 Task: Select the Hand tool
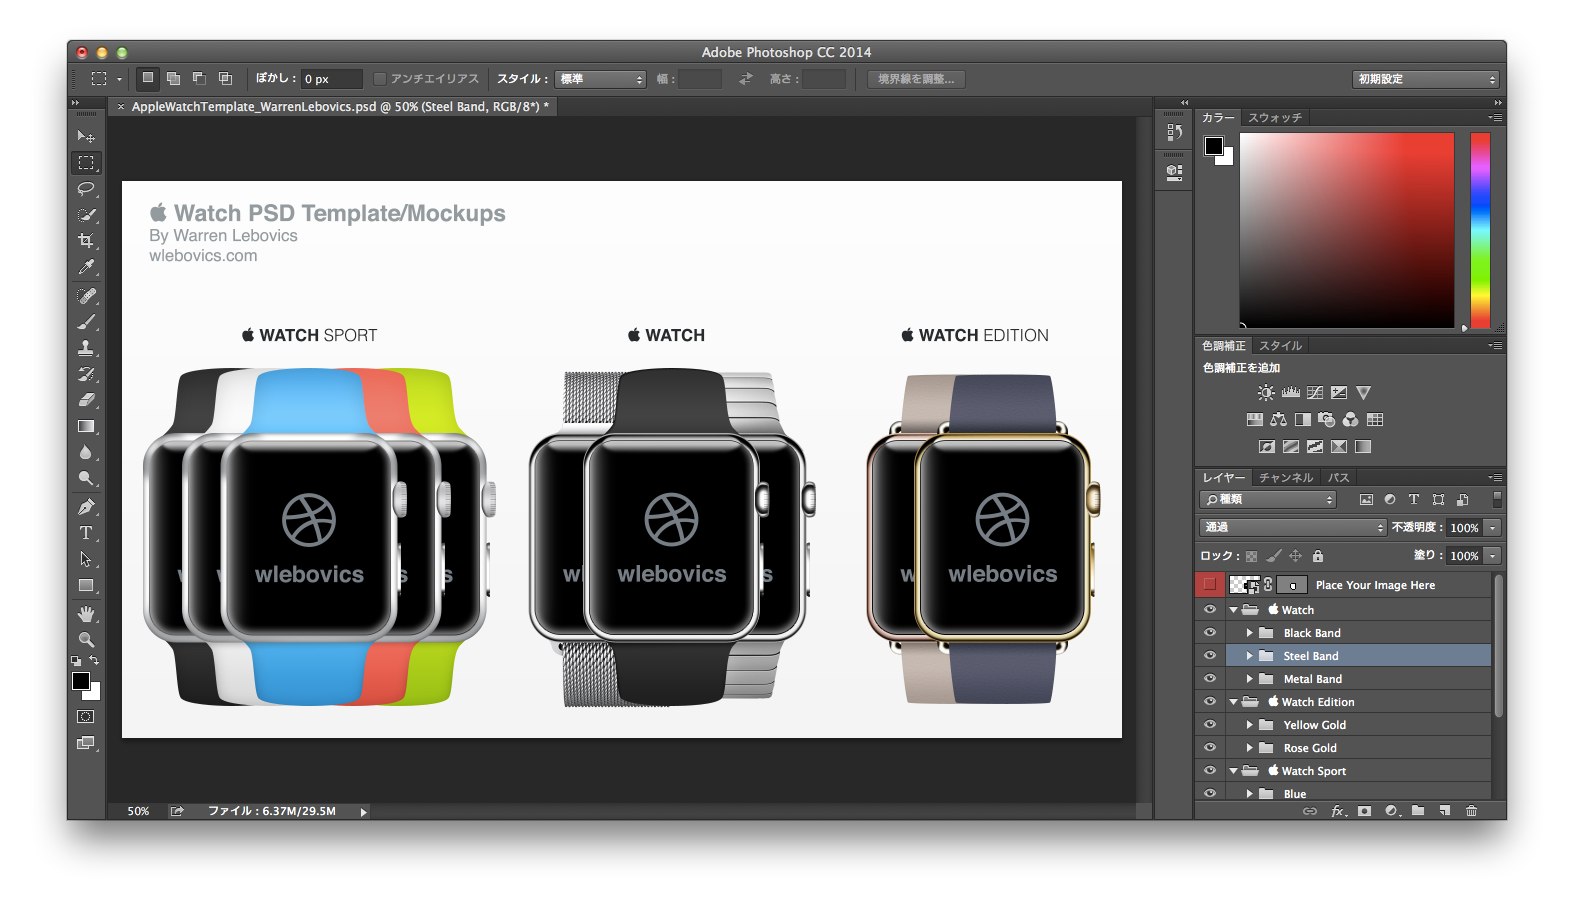pyautogui.click(x=86, y=613)
